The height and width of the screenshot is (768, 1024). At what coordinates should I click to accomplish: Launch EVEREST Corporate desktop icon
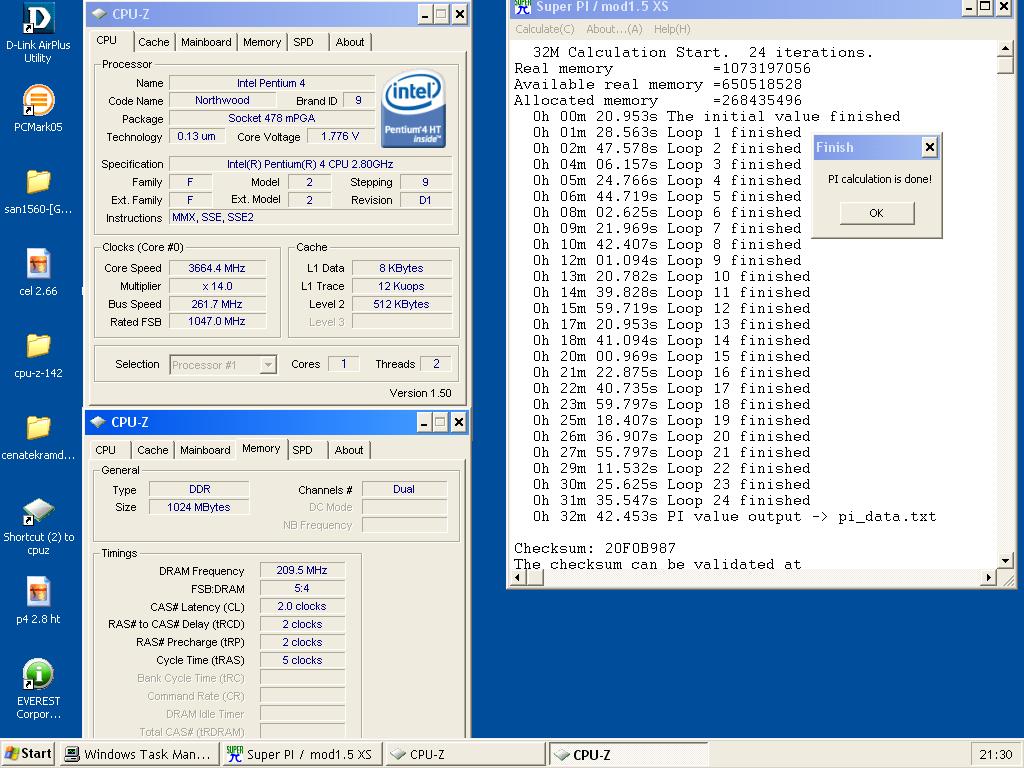38,689
